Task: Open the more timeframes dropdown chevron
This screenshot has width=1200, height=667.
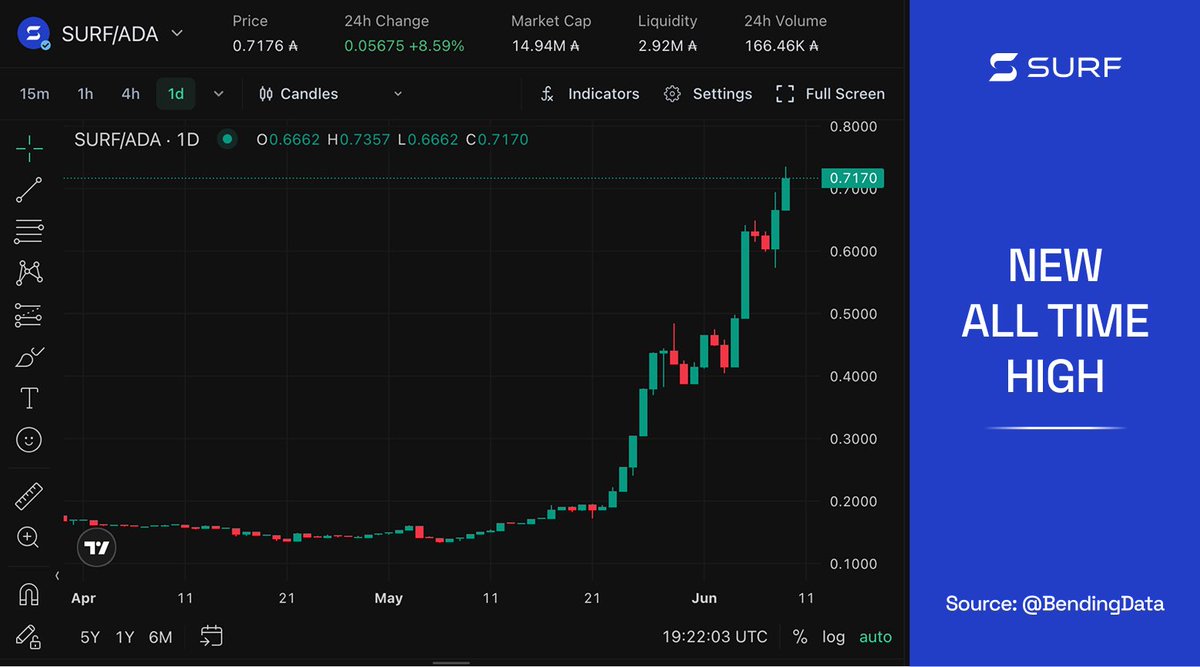Action: [x=219, y=94]
